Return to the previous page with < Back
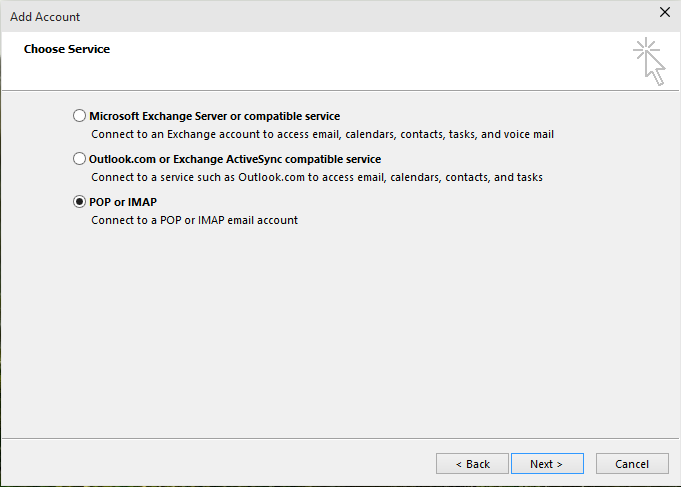Image resolution: width=681 pixels, height=487 pixels. click(472, 464)
